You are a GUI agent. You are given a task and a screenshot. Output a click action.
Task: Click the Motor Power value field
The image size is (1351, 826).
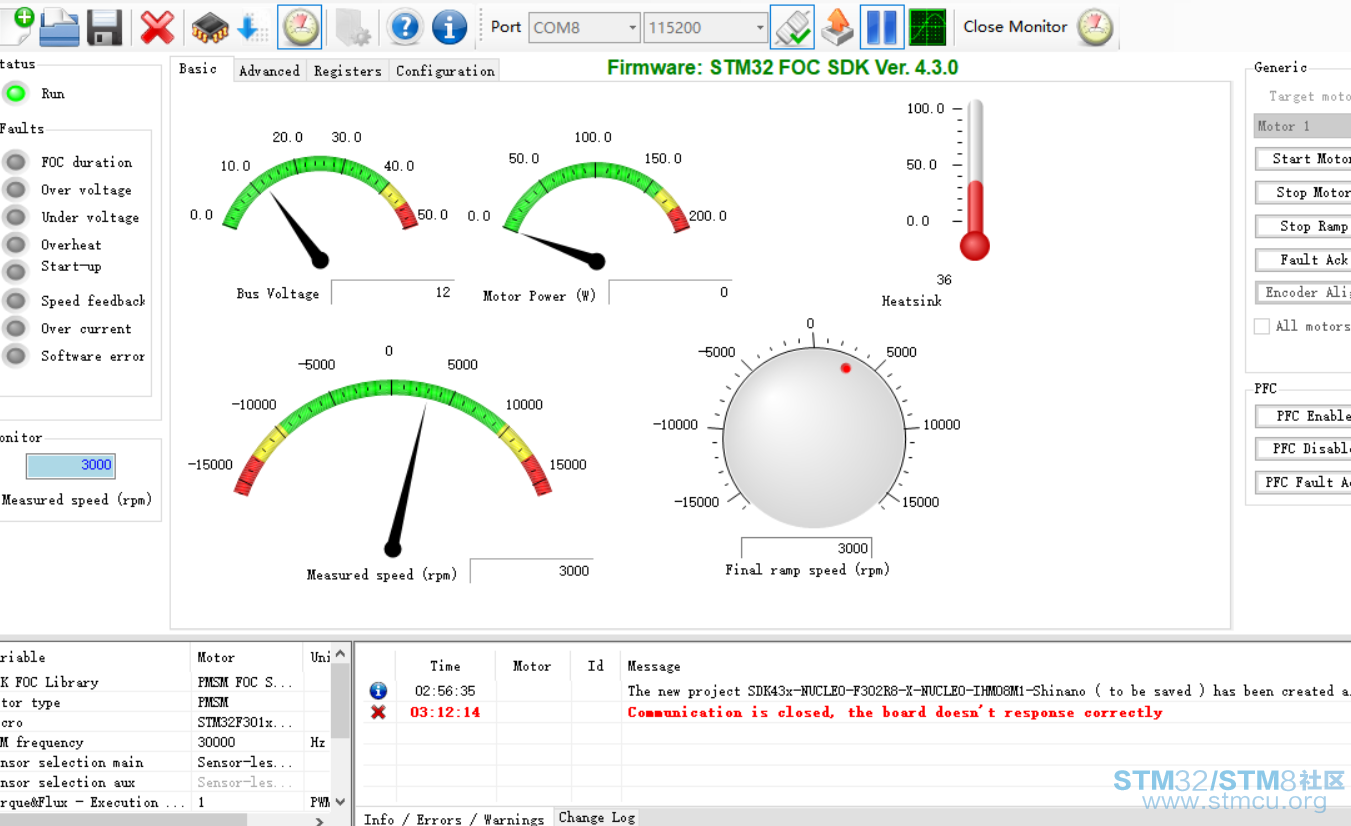(x=670, y=292)
